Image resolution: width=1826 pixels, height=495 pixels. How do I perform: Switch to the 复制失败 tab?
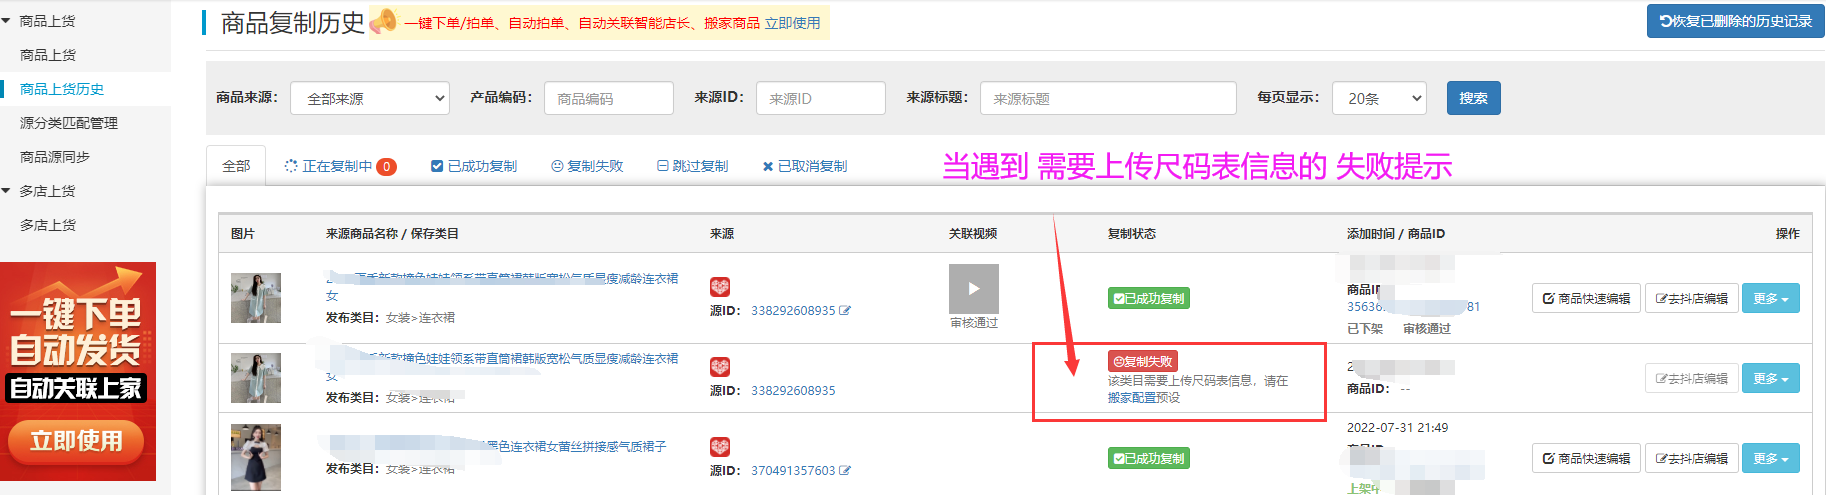click(x=587, y=166)
